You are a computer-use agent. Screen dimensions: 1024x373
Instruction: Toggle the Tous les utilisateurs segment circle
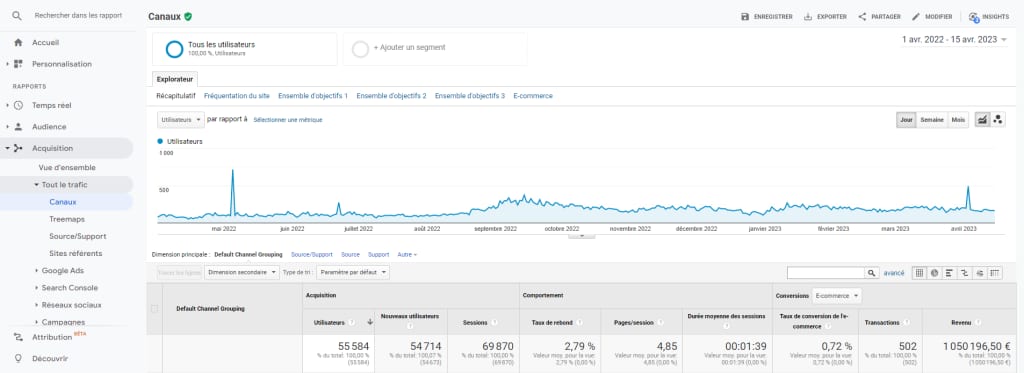[174, 49]
